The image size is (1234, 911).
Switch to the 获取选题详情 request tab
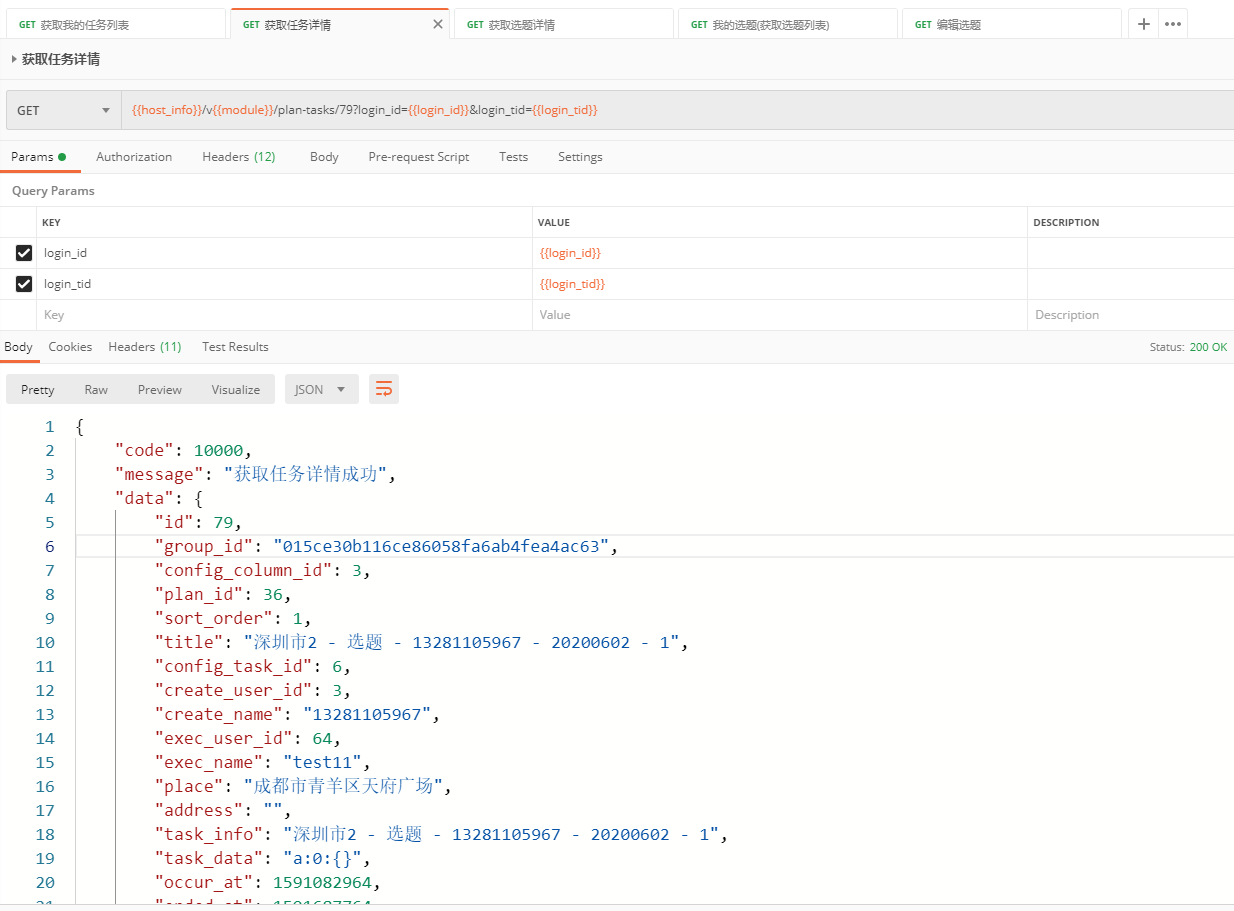tap(563, 24)
